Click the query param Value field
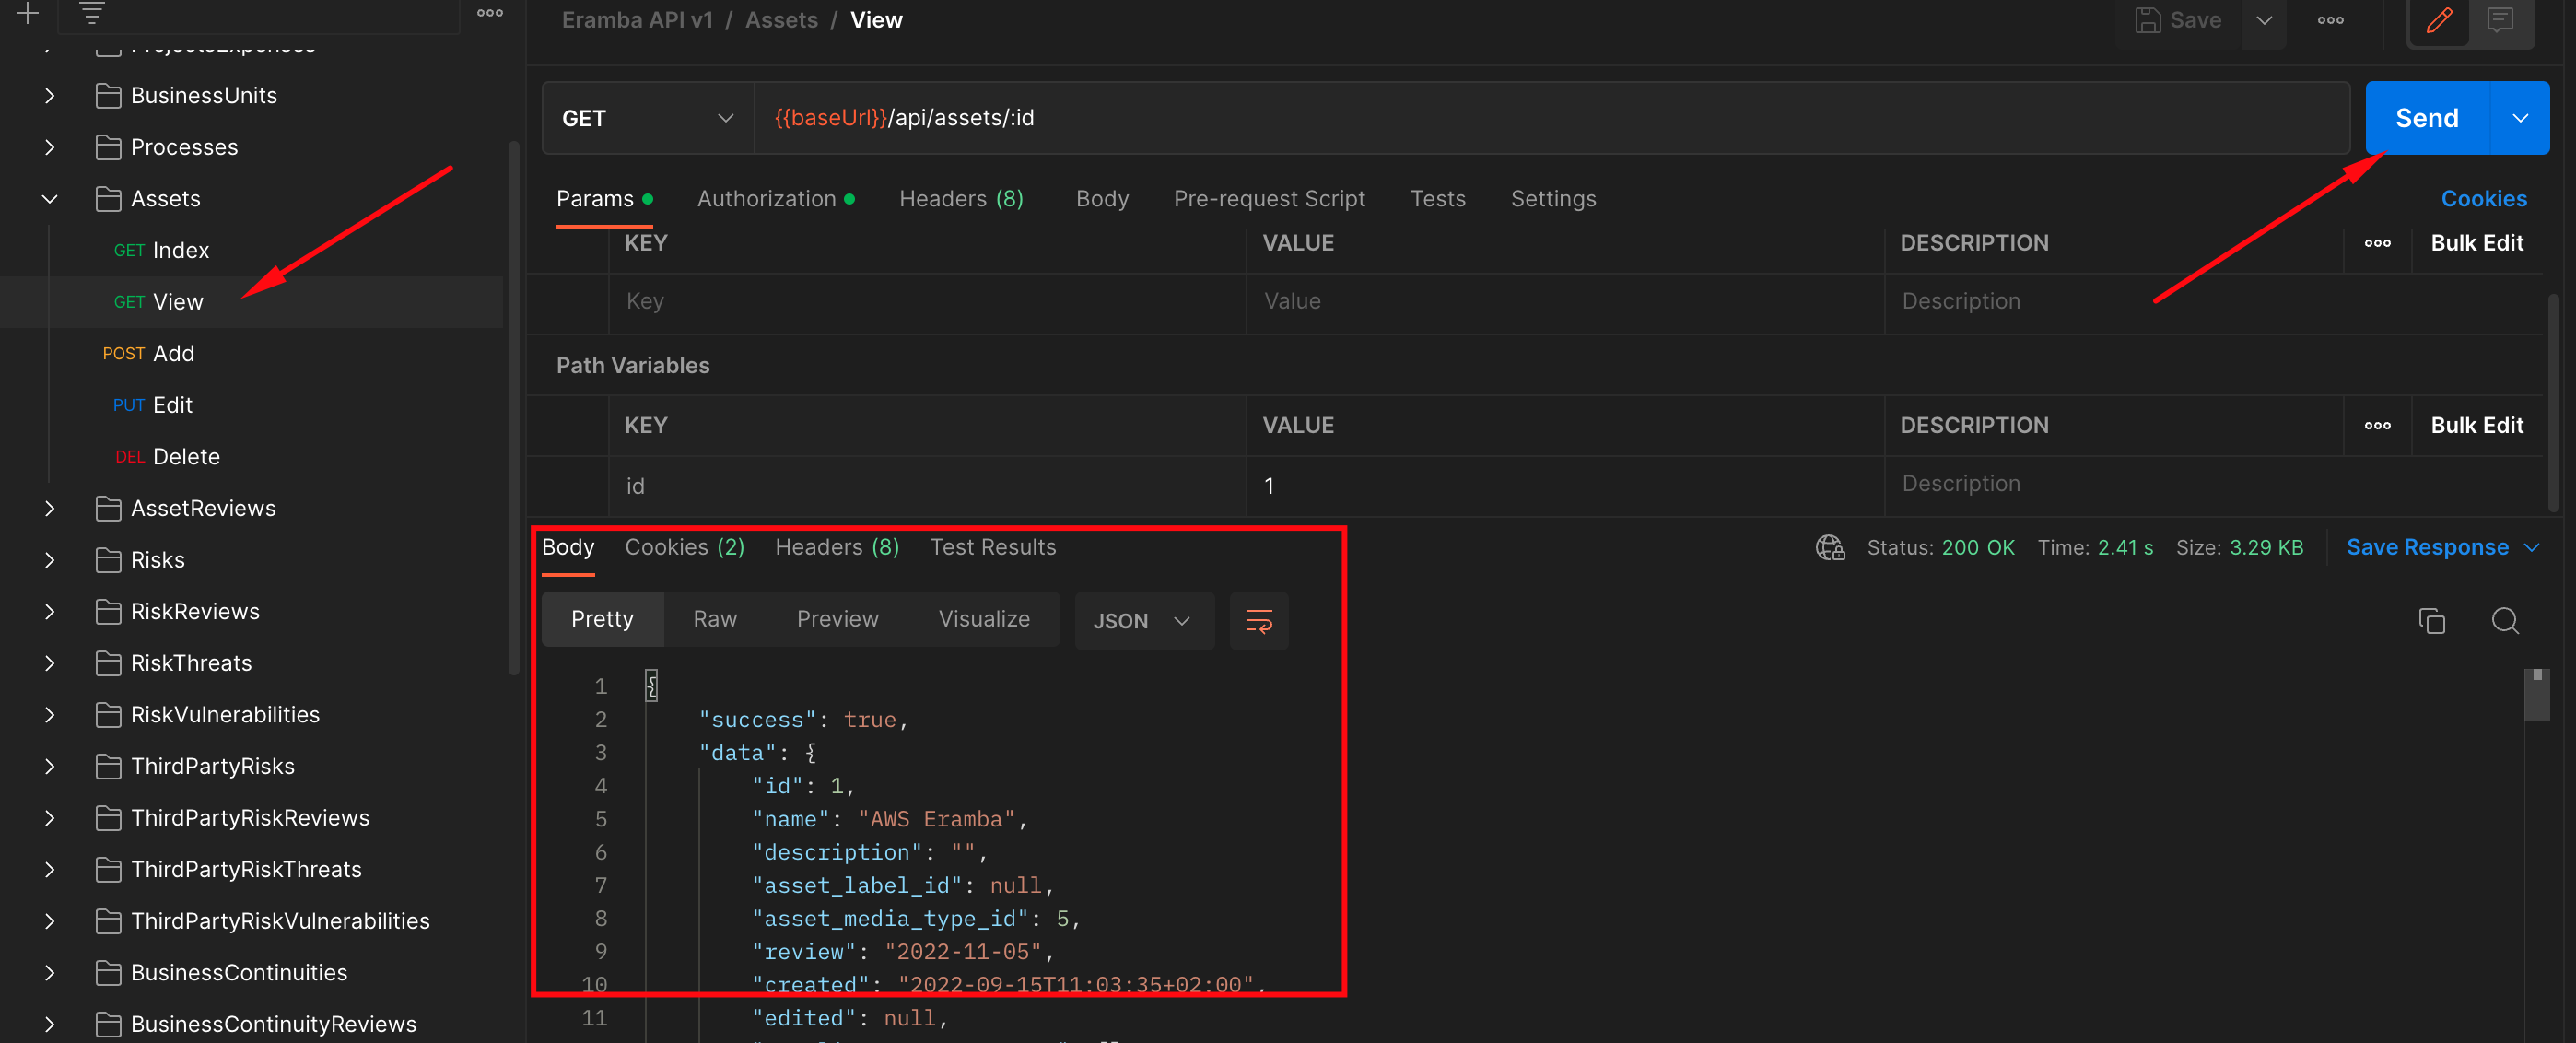This screenshot has height=1043, width=2576. tap(1565, 302)
